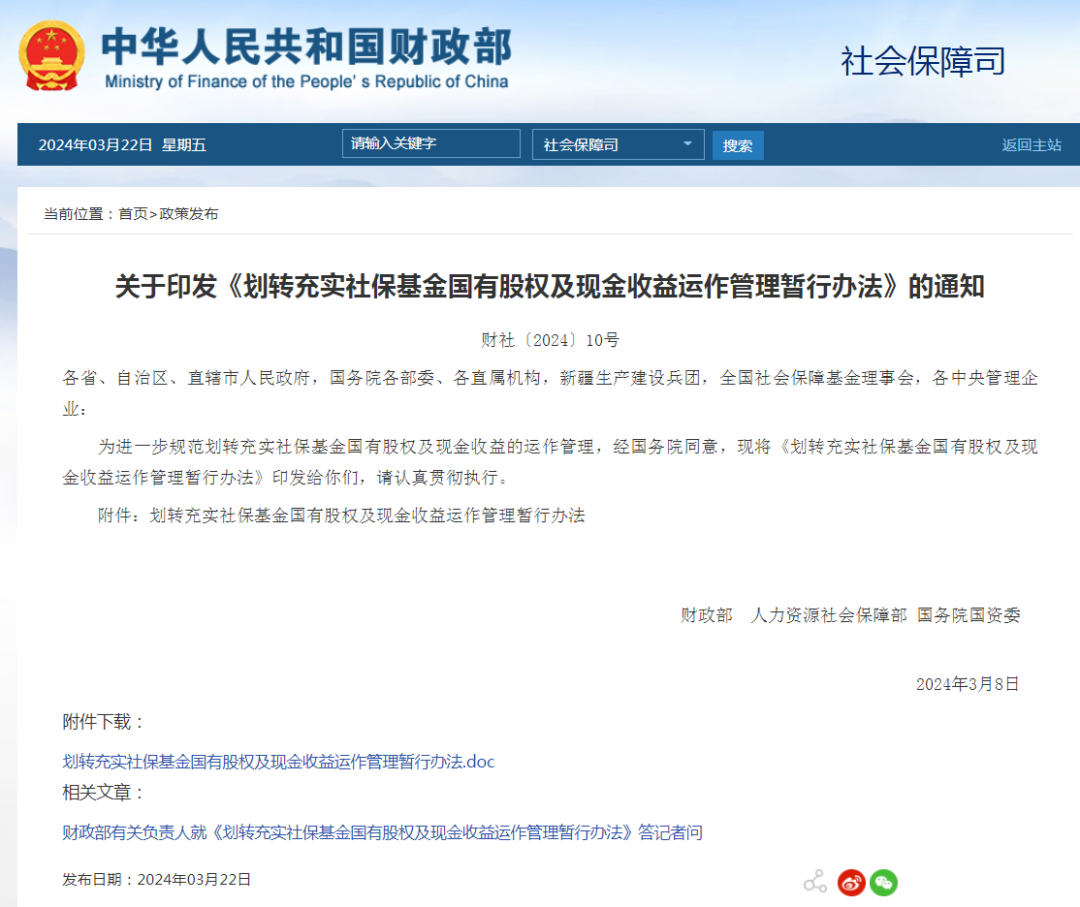Select the 社会保障司 header title
Screen dimensions: 1080x907
[x=922, y=61]
